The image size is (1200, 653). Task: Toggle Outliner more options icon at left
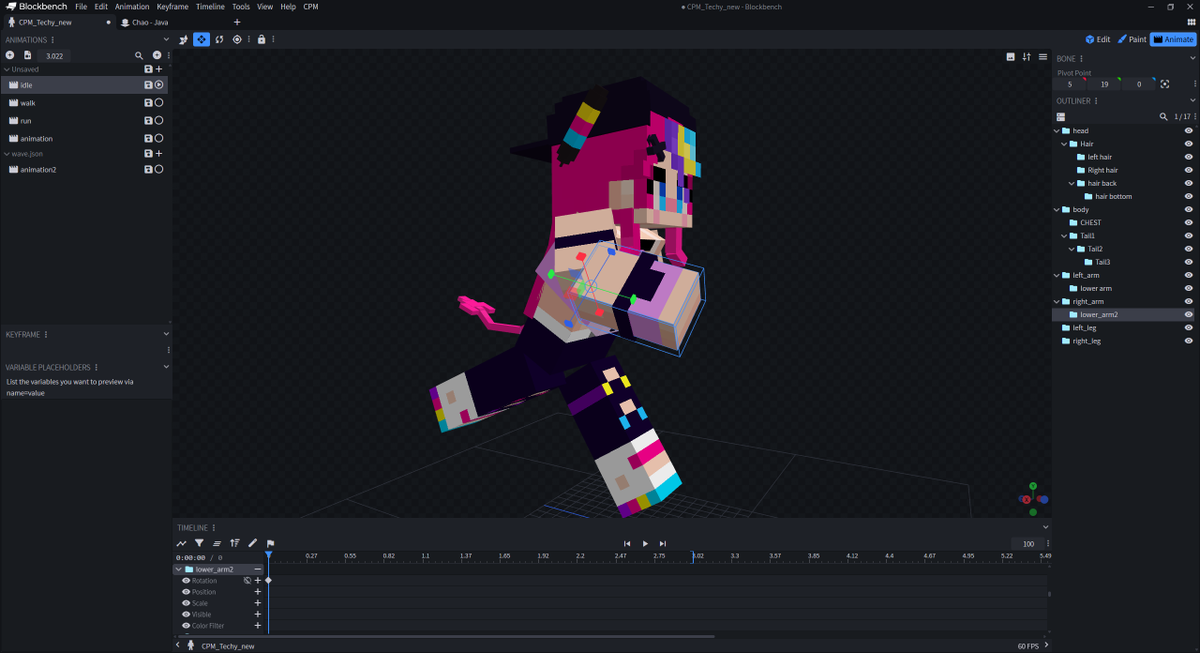1061,117
